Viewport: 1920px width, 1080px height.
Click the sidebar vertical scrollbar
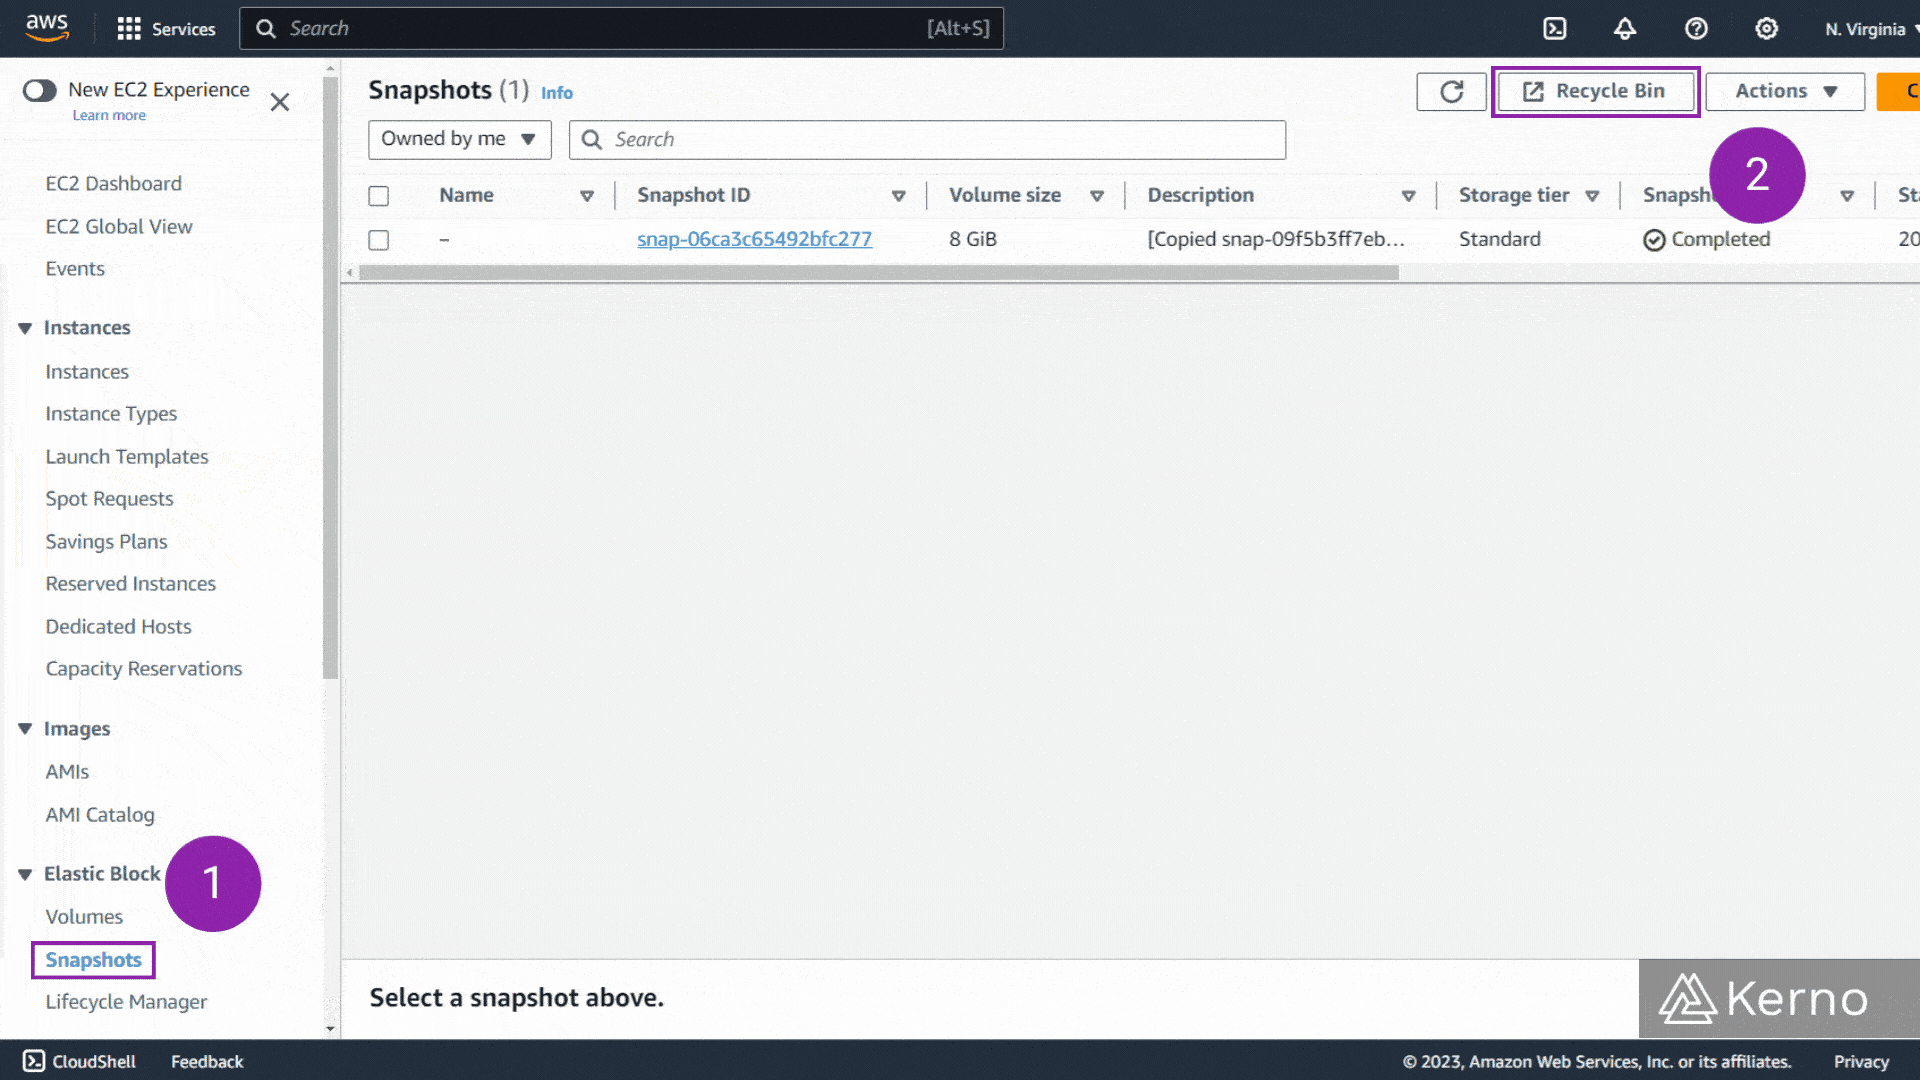coord(330,377)
